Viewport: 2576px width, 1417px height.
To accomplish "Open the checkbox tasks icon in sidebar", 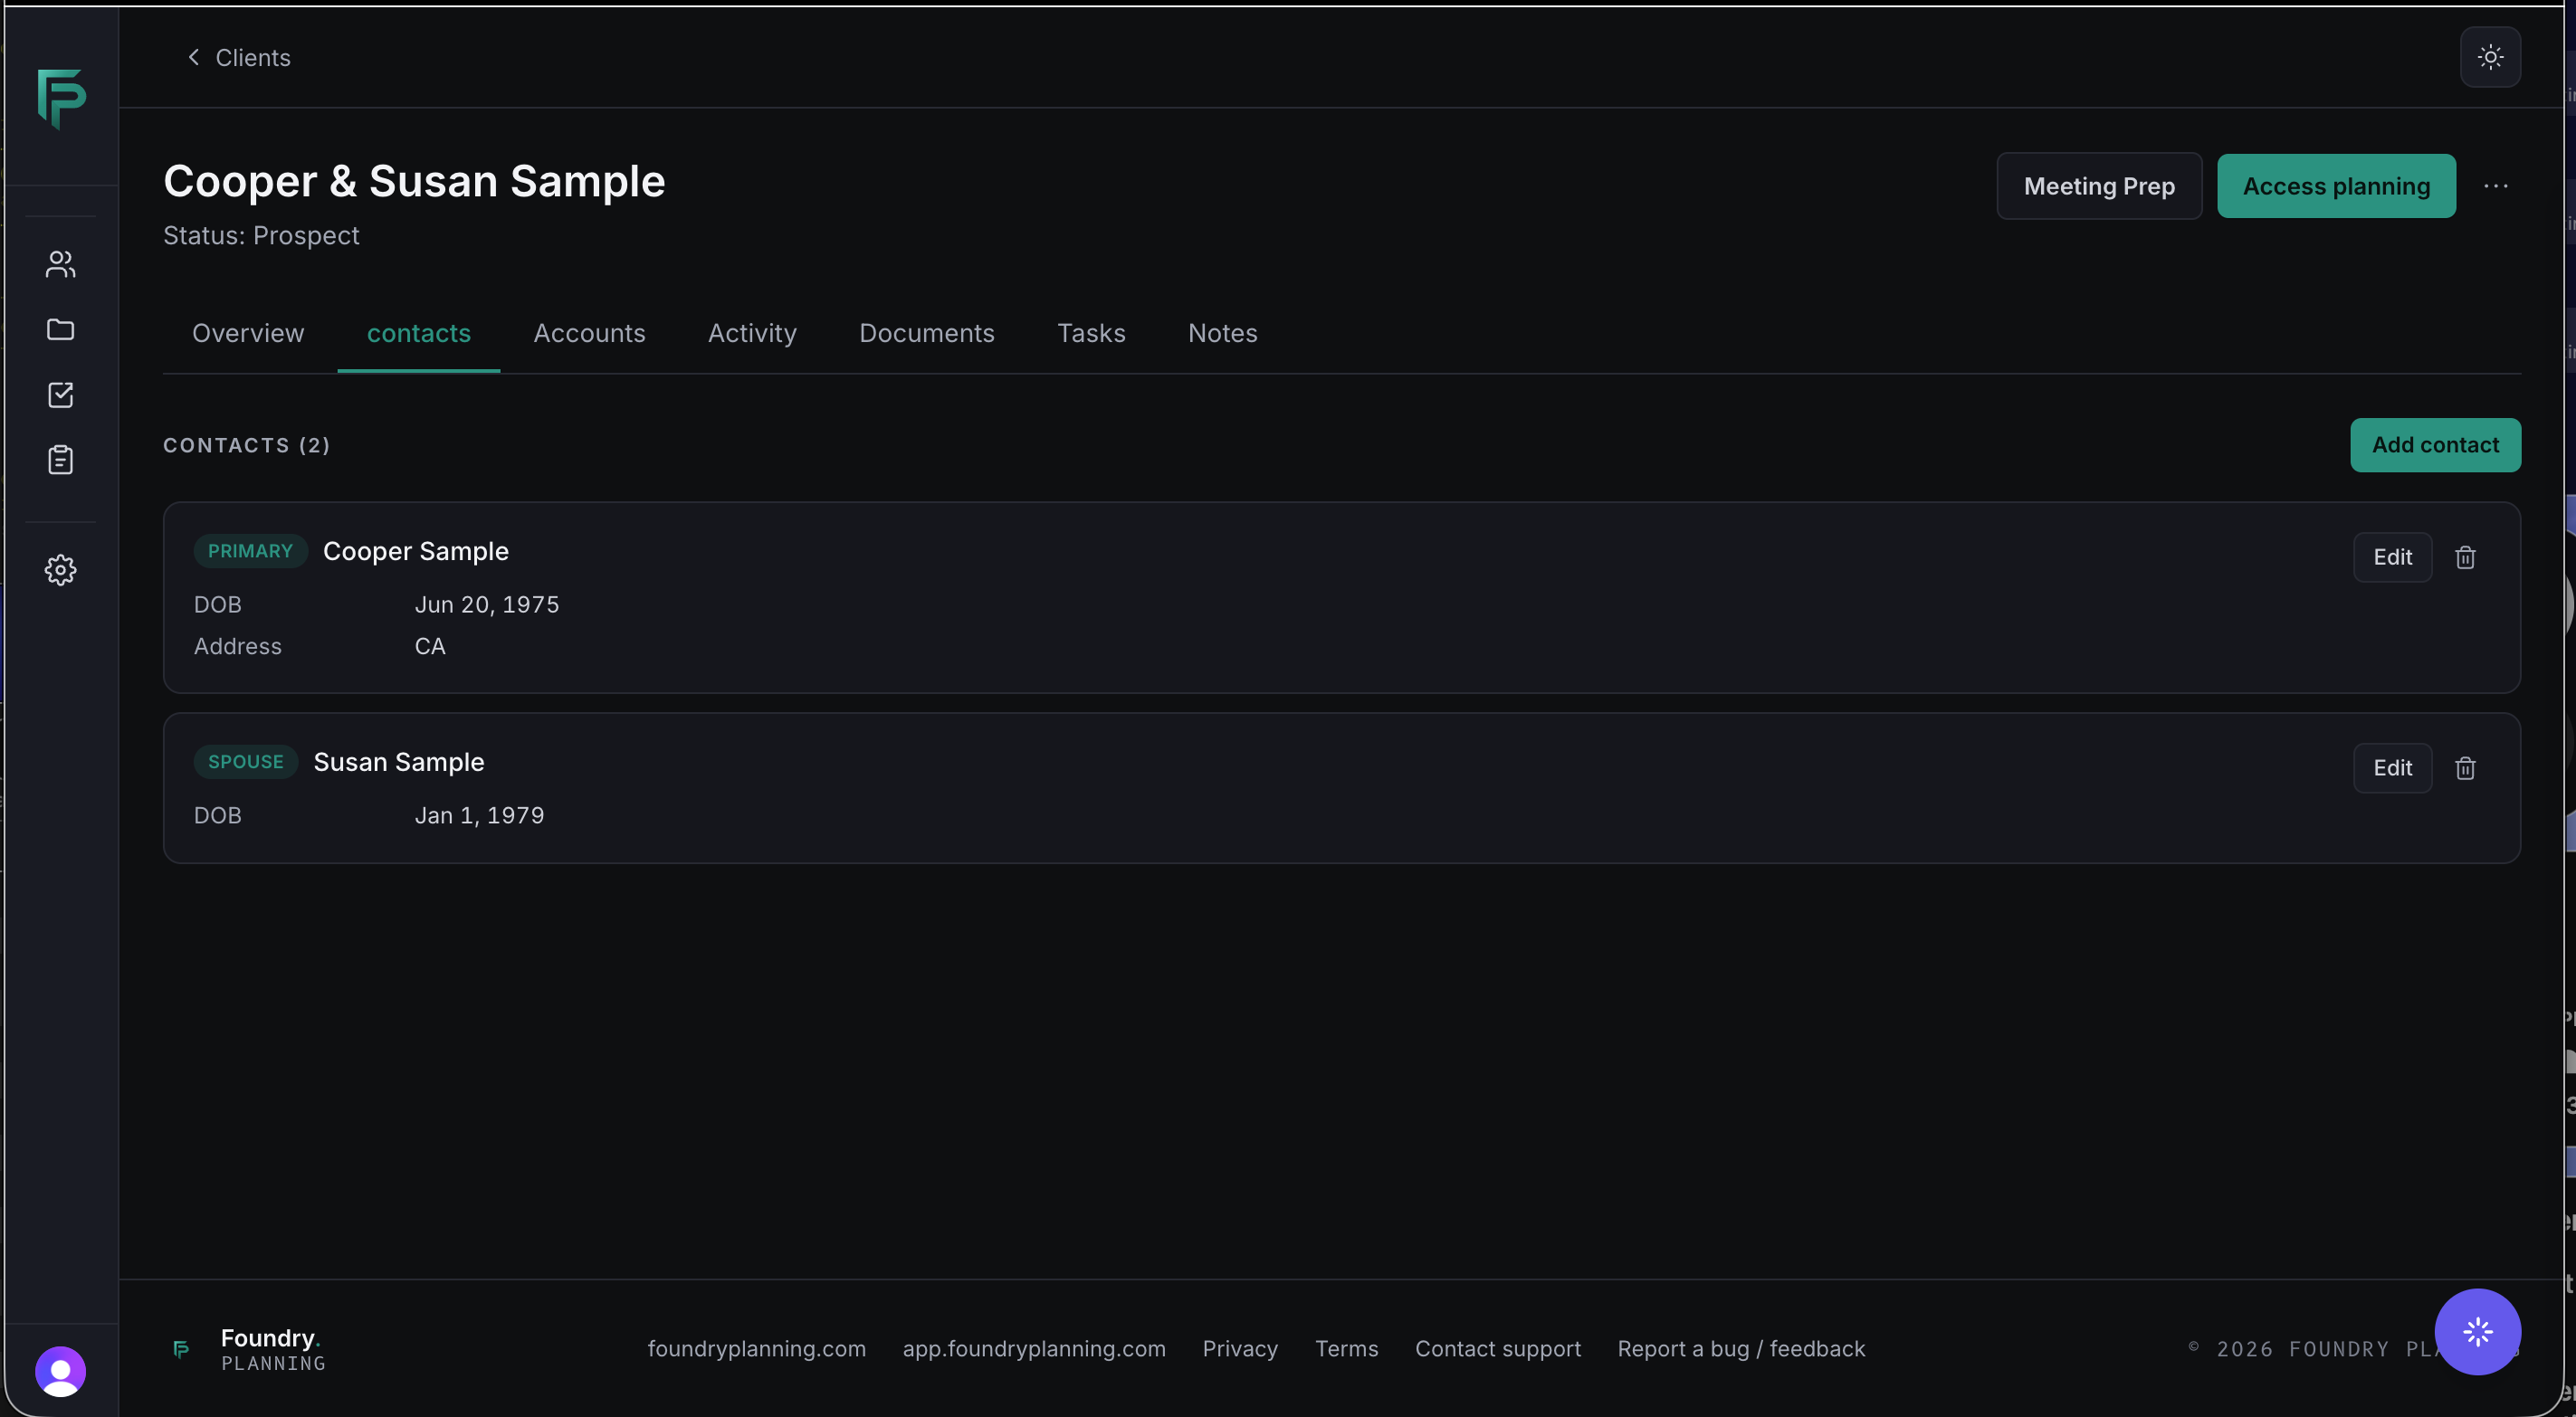I will 60,395.
